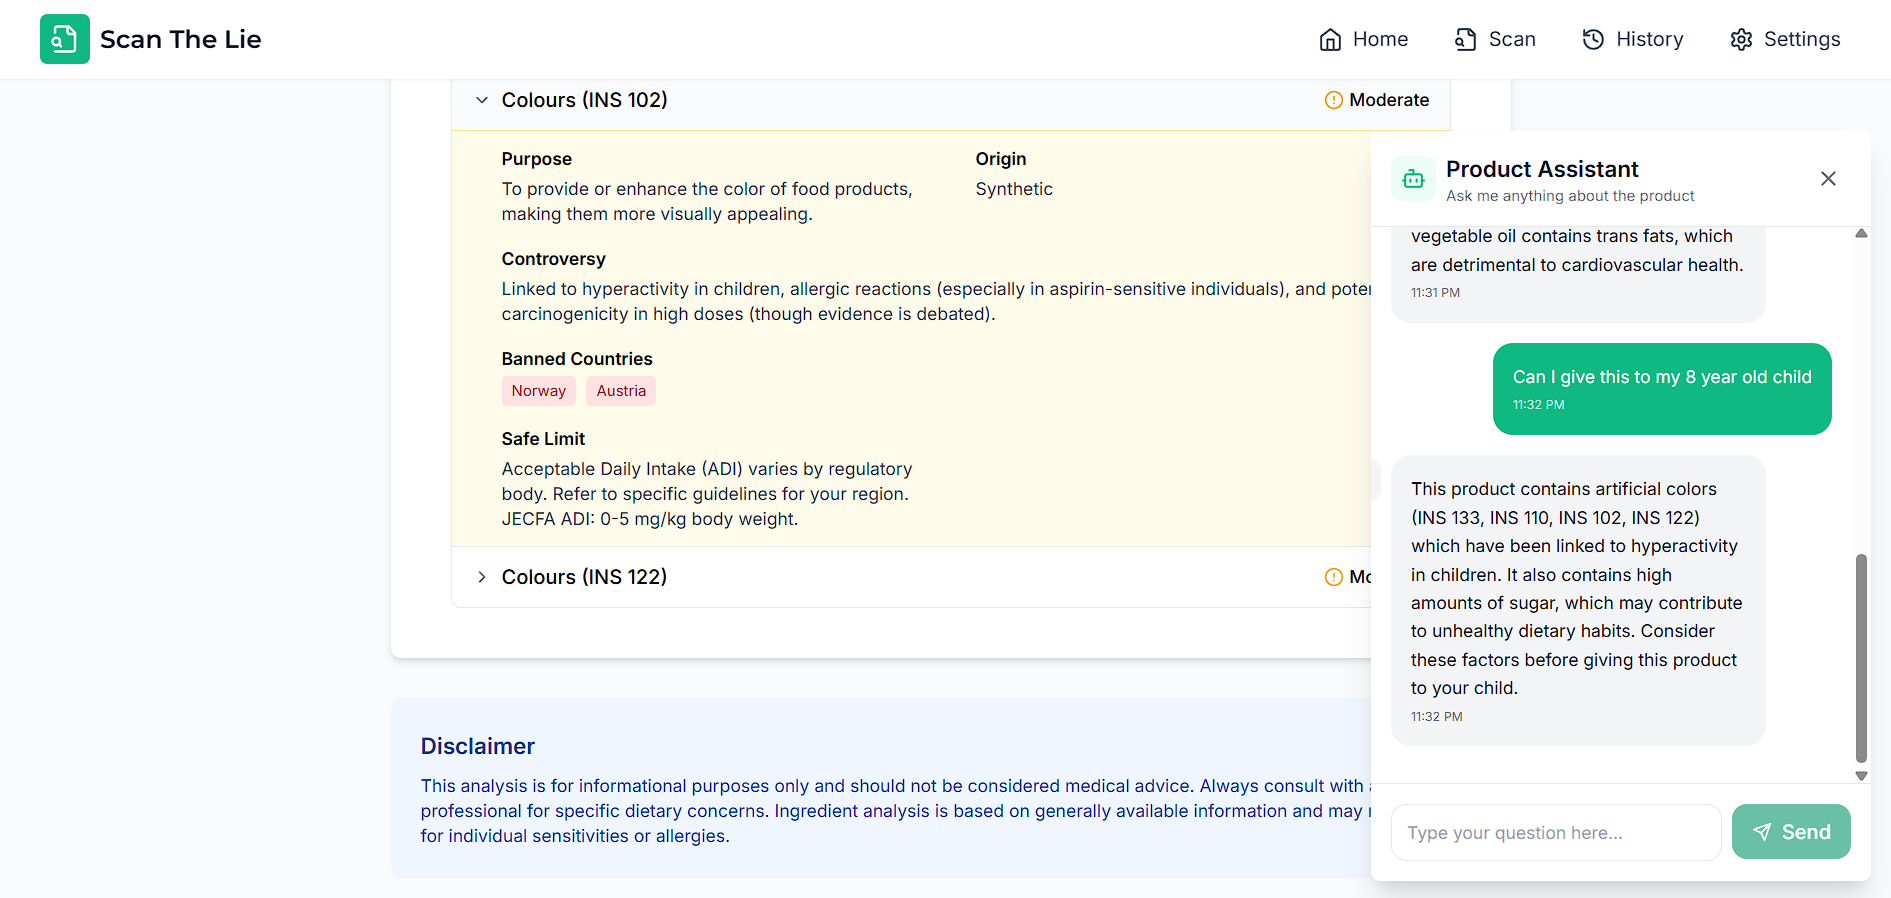Collapse the Colours (INS 102) section
1891x898 pixels.
482,100
